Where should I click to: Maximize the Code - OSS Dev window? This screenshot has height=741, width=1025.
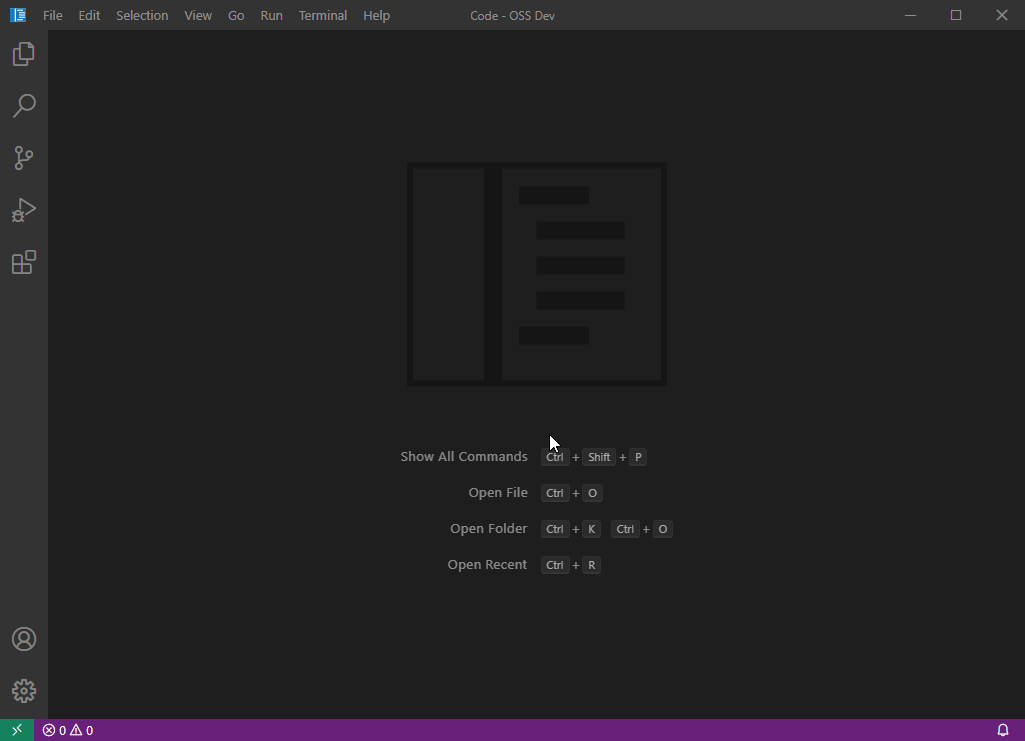click(x=956, y=14)
